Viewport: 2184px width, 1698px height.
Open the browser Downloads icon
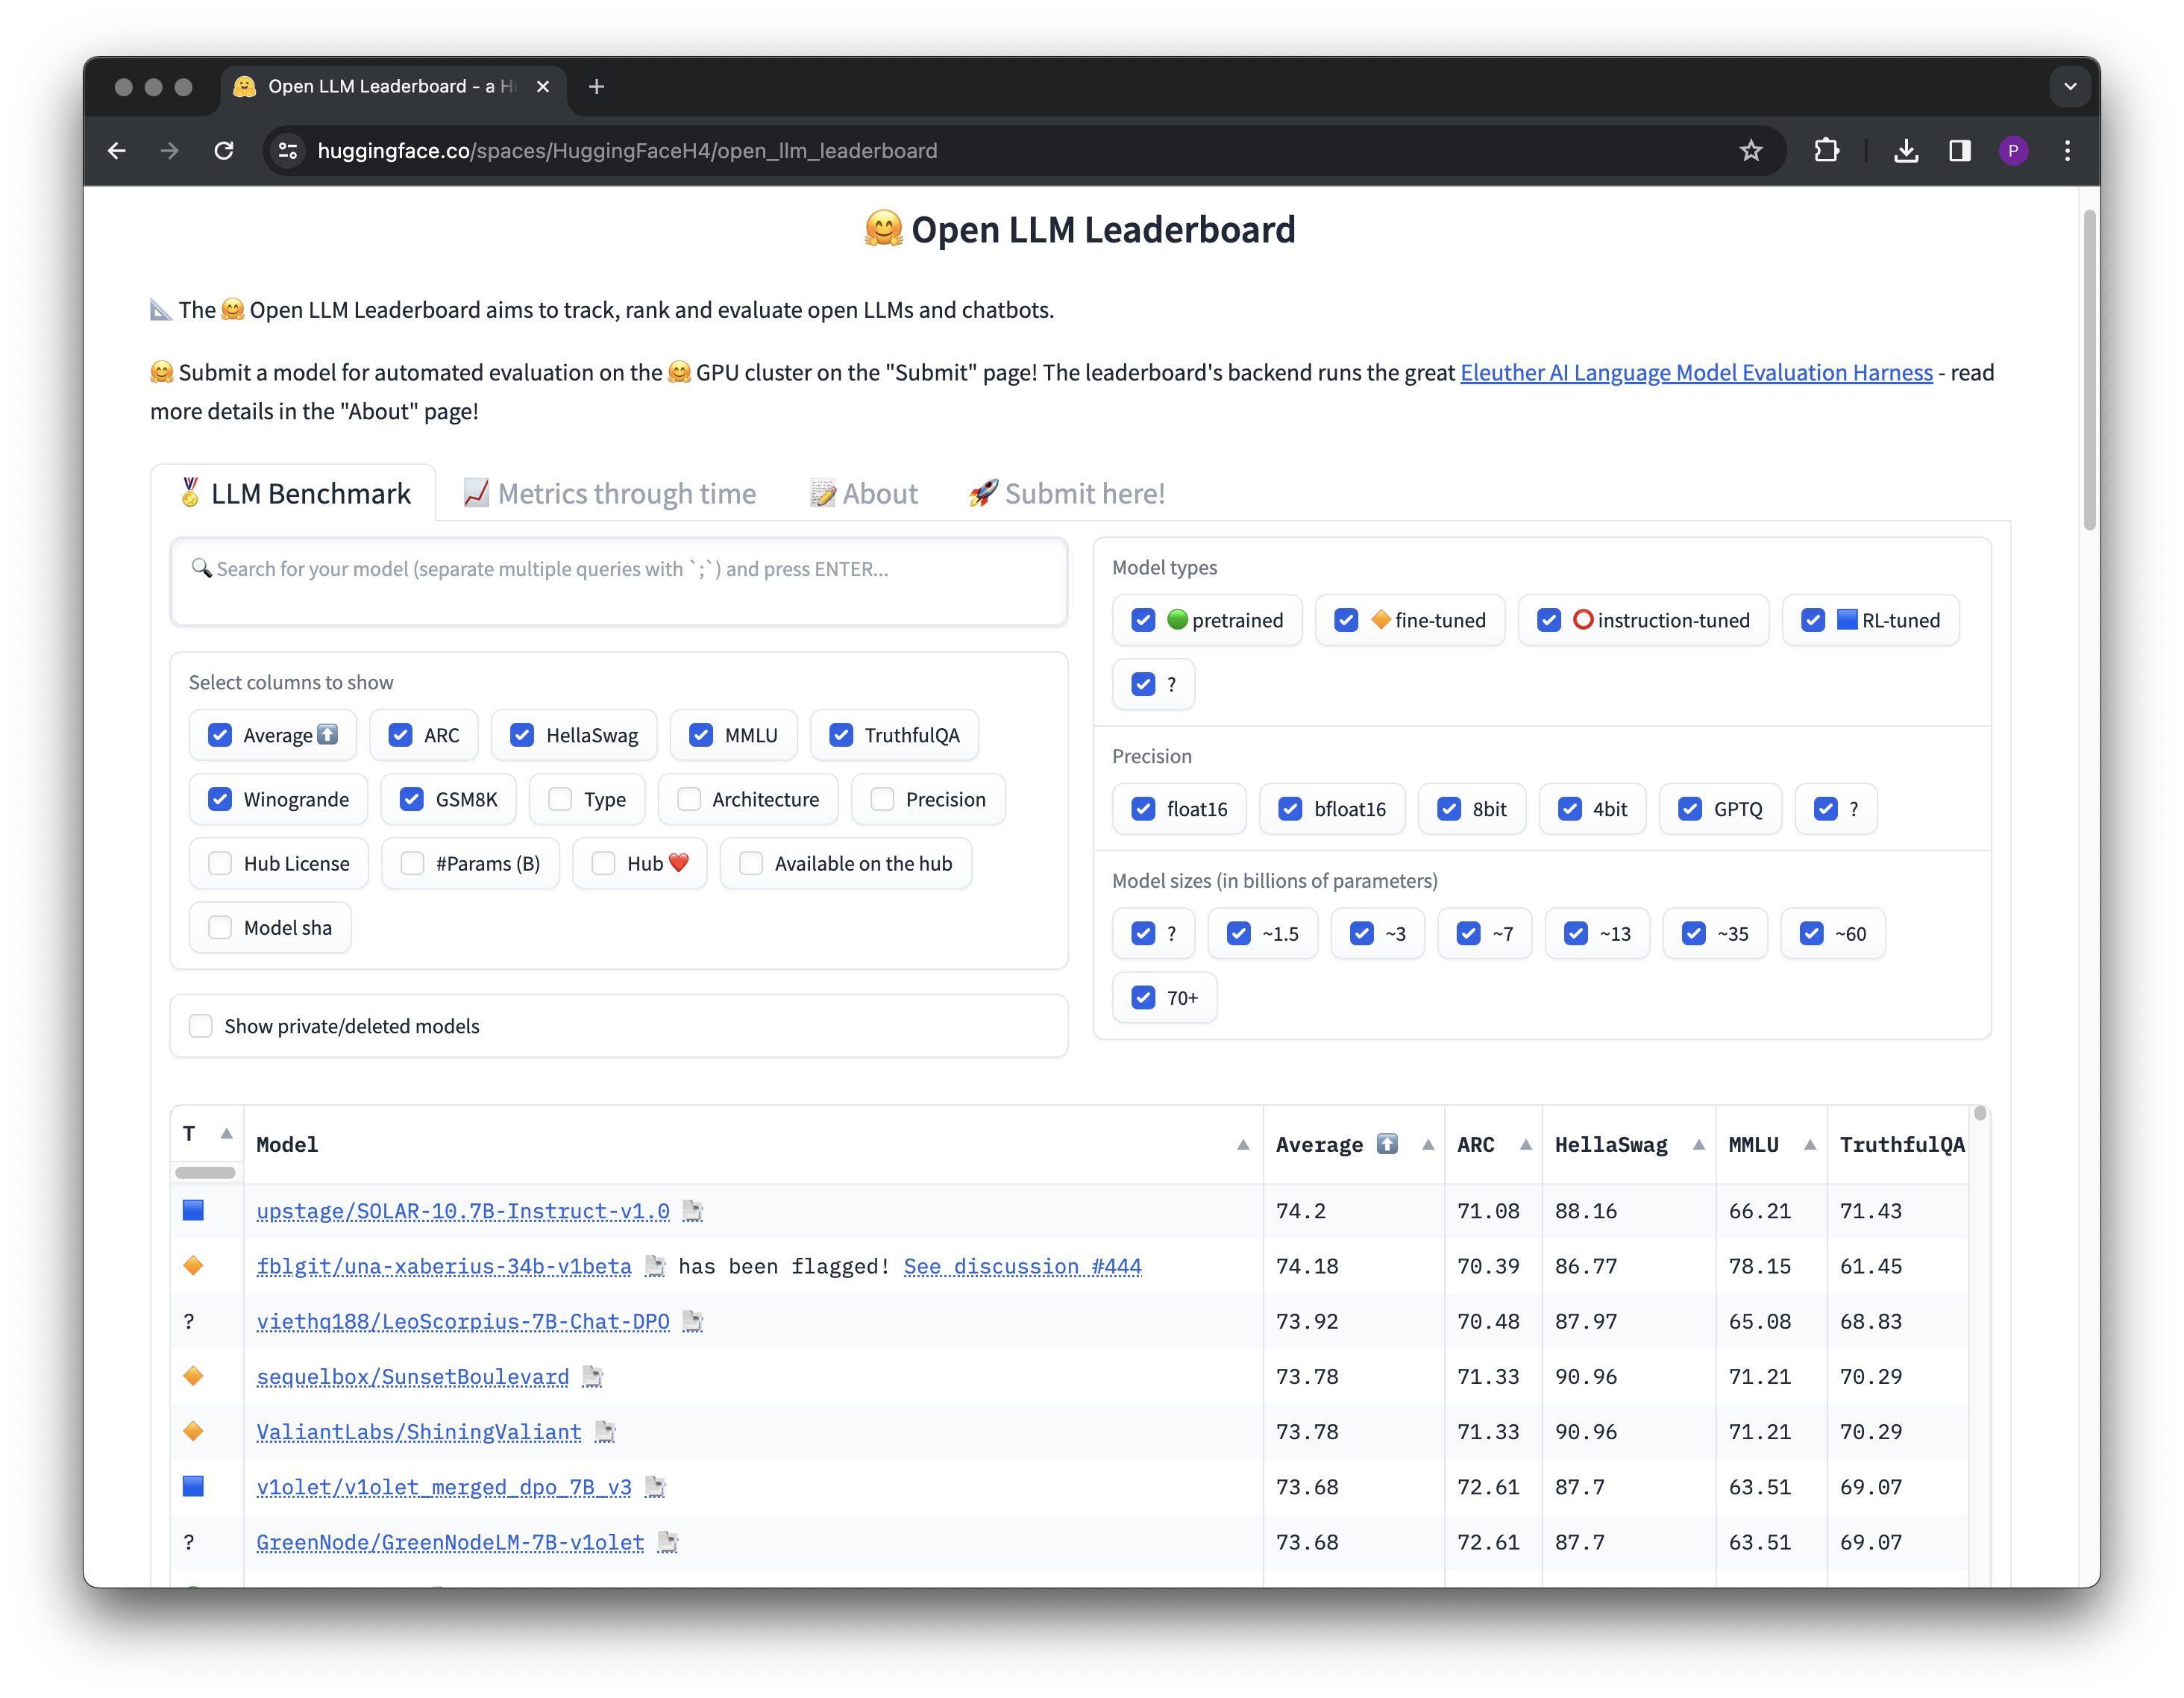coord(1906,151)
